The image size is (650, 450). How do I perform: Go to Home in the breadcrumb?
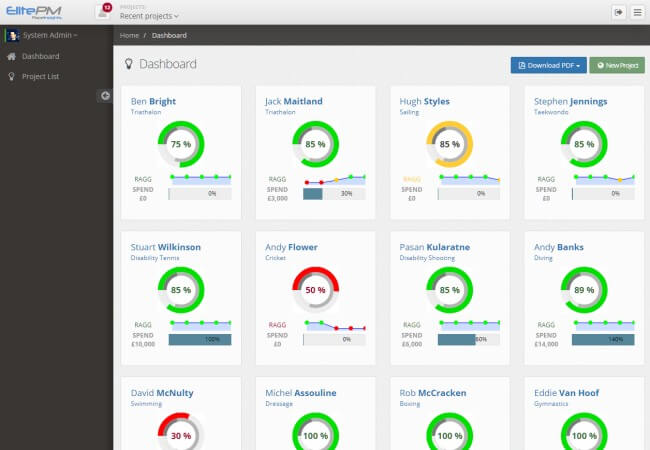(x=129, y=35)
